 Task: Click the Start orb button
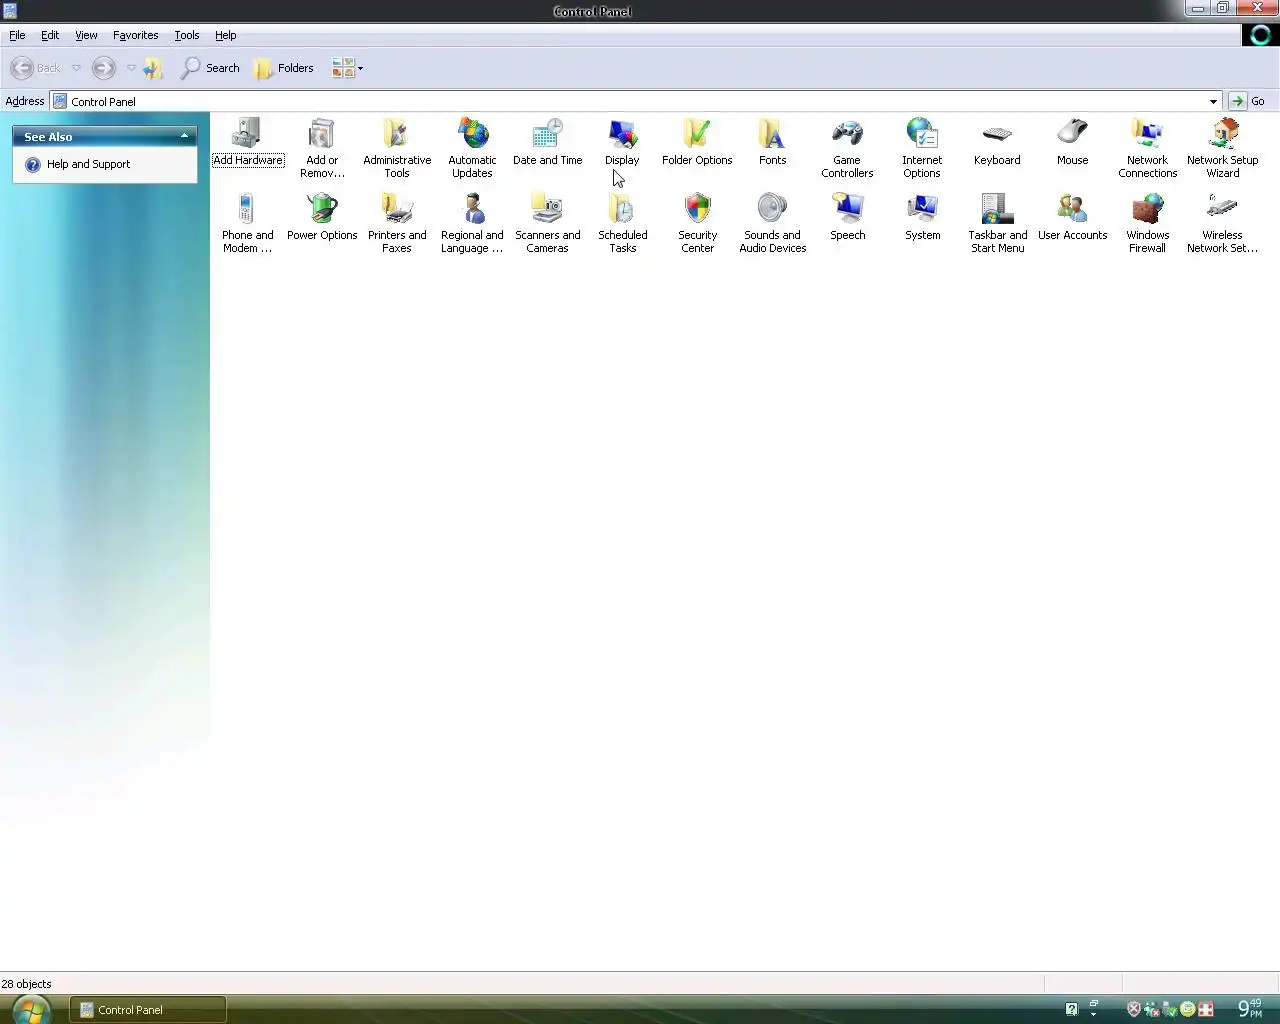point(31,1009)
